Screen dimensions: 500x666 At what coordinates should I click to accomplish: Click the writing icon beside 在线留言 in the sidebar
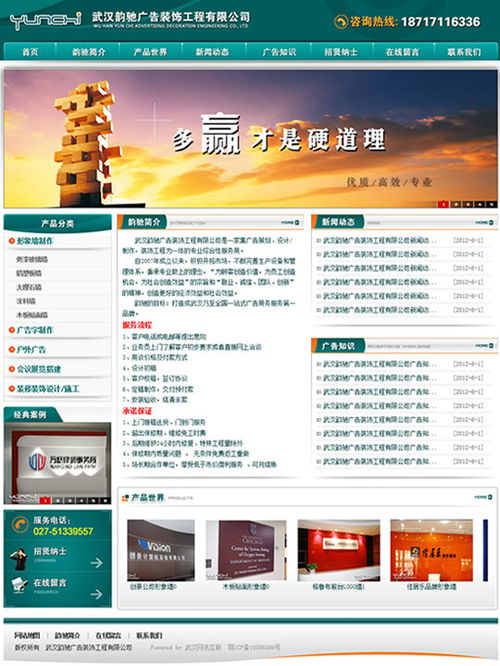coord(19,585)
